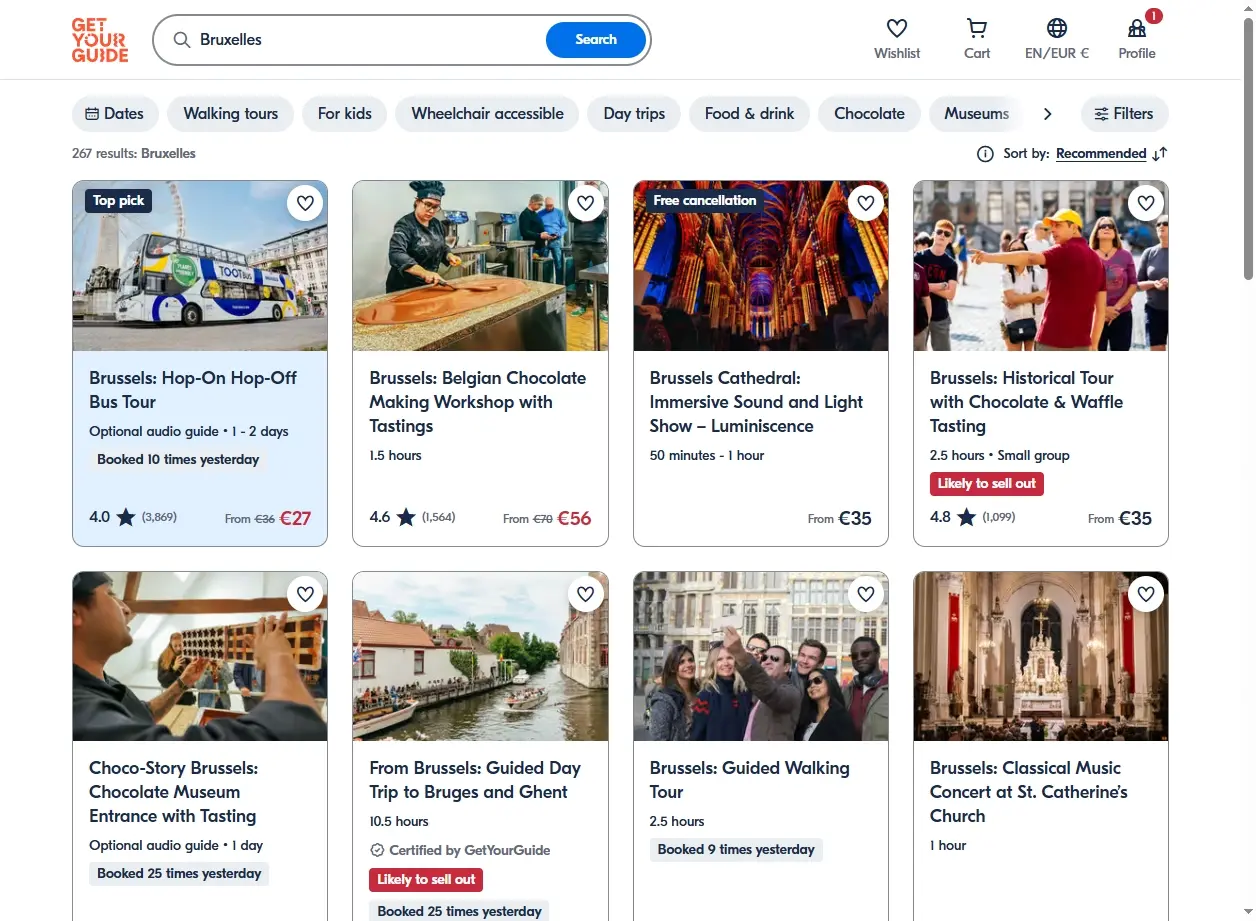Select the Walking tours filter chip
The image size is (1256, 921).
point(231,114)
